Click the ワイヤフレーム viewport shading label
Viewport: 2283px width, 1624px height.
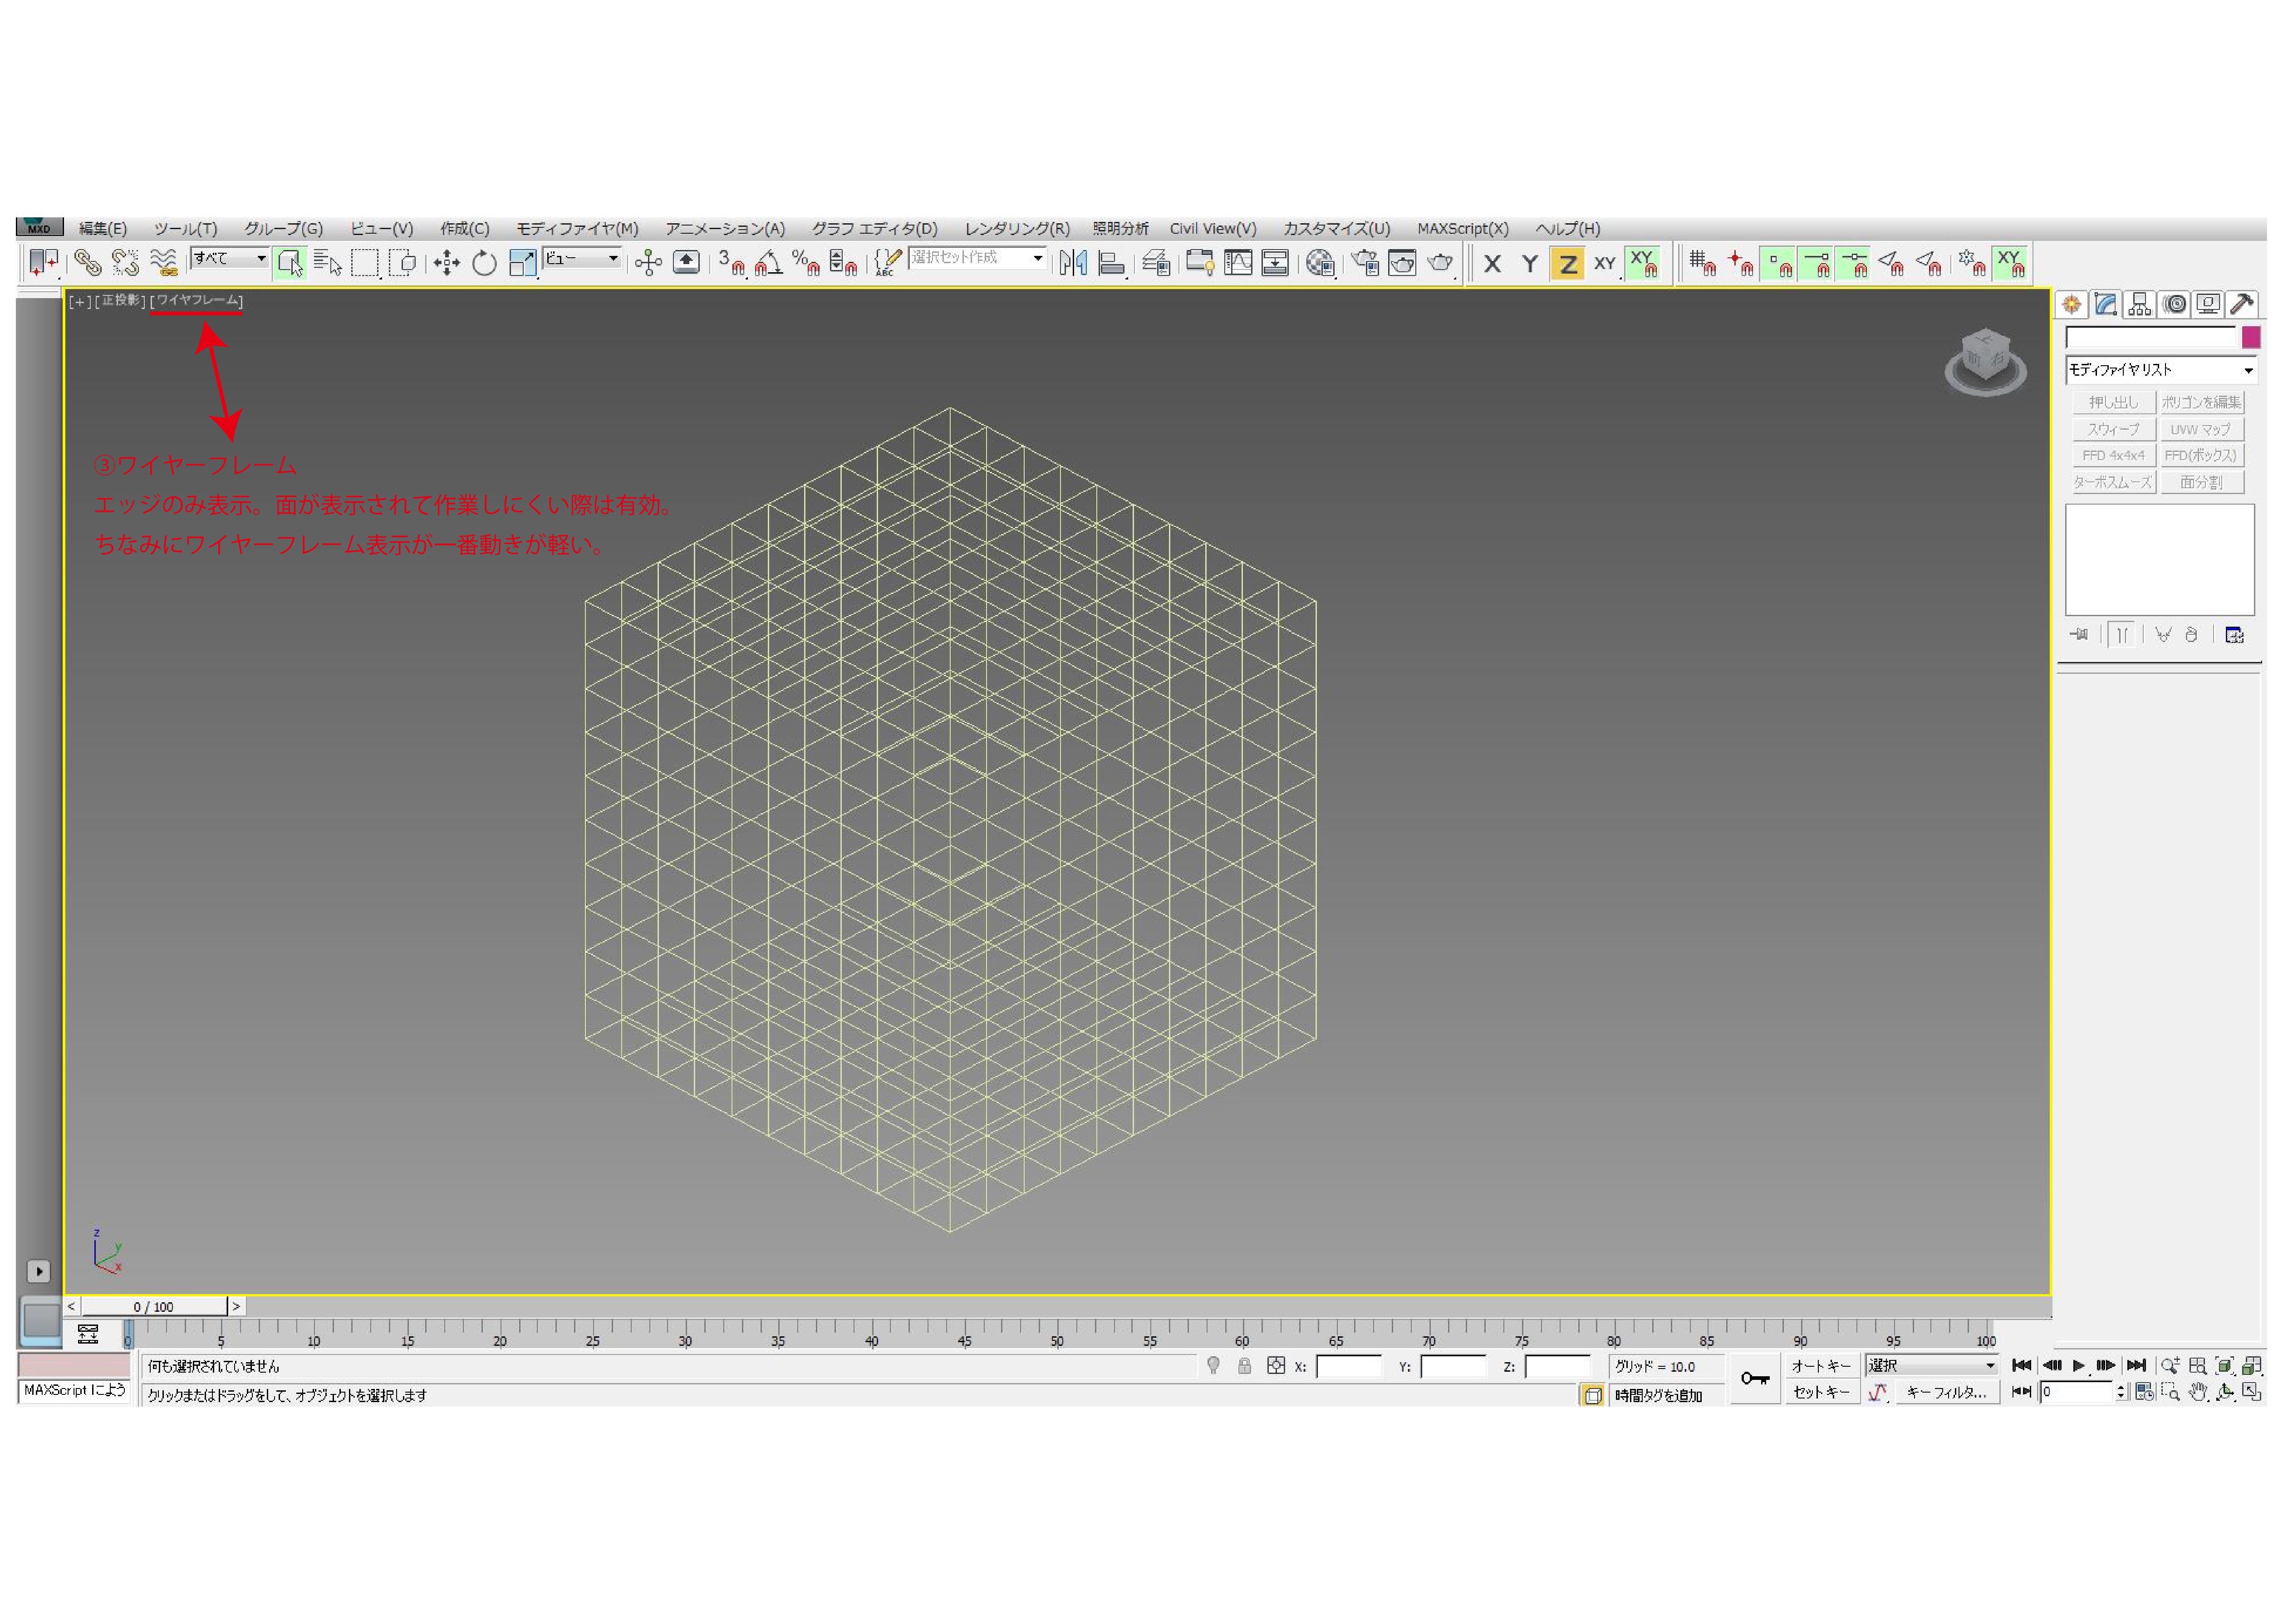(x=197, y=300)
